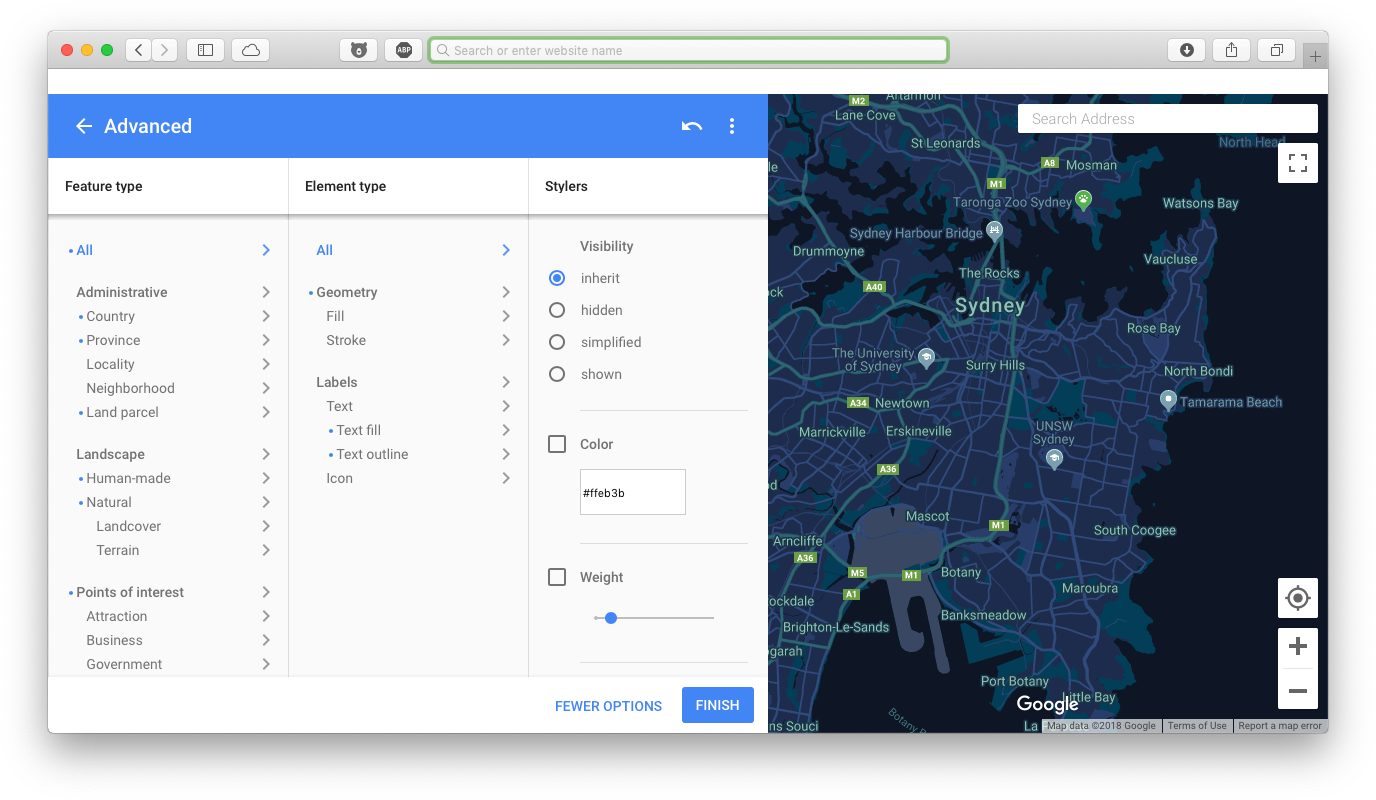
Task: Open the three-dot more options menu
Action: tap(732, 126)
